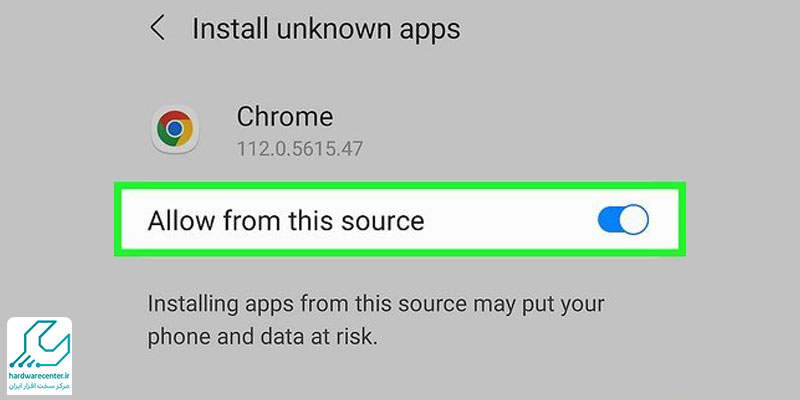
Task: Click the blue center of Chrome logo
Action: pyautogui.click(x=175, y=129)
